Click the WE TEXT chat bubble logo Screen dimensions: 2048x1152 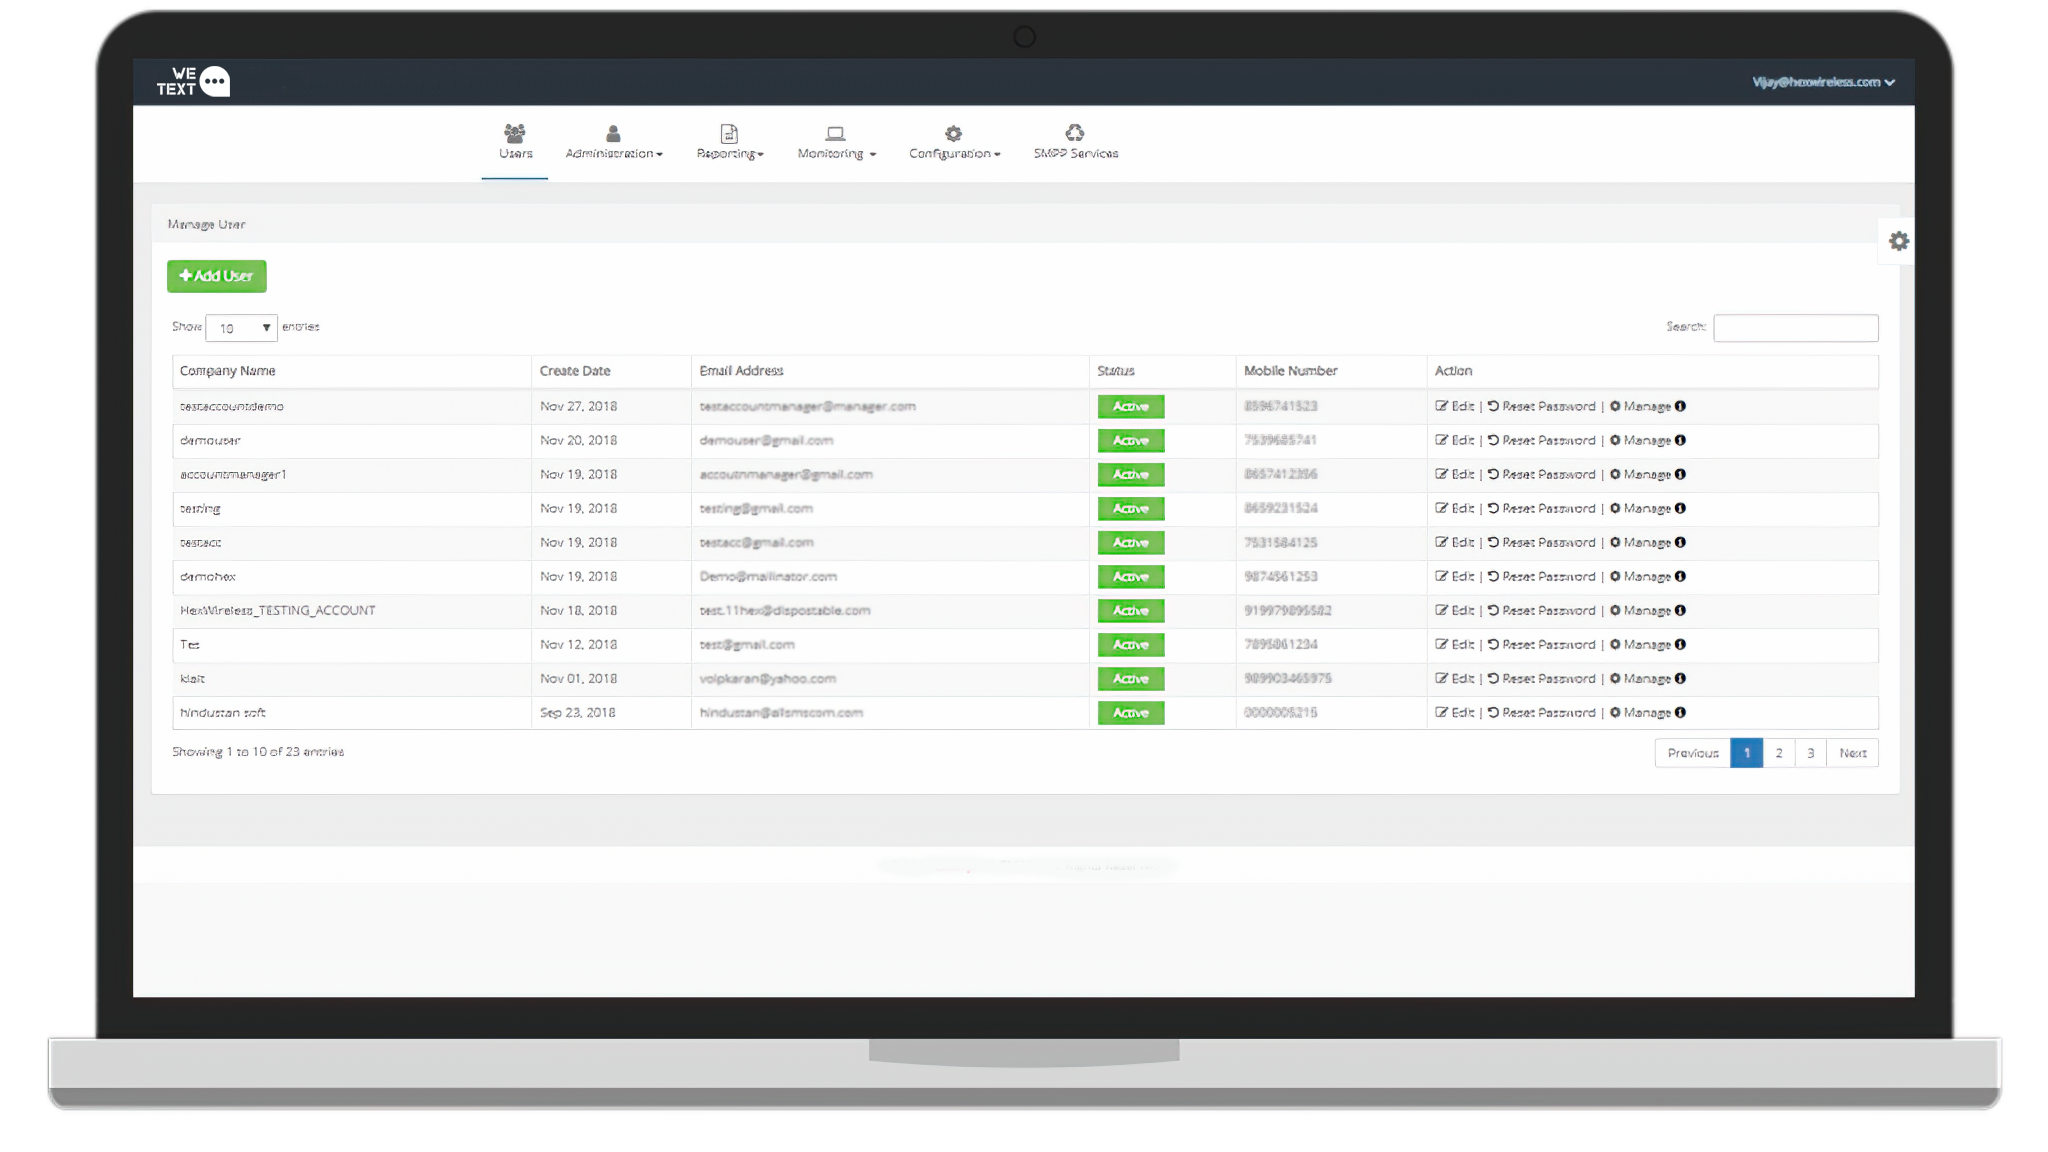pos(214,81)
